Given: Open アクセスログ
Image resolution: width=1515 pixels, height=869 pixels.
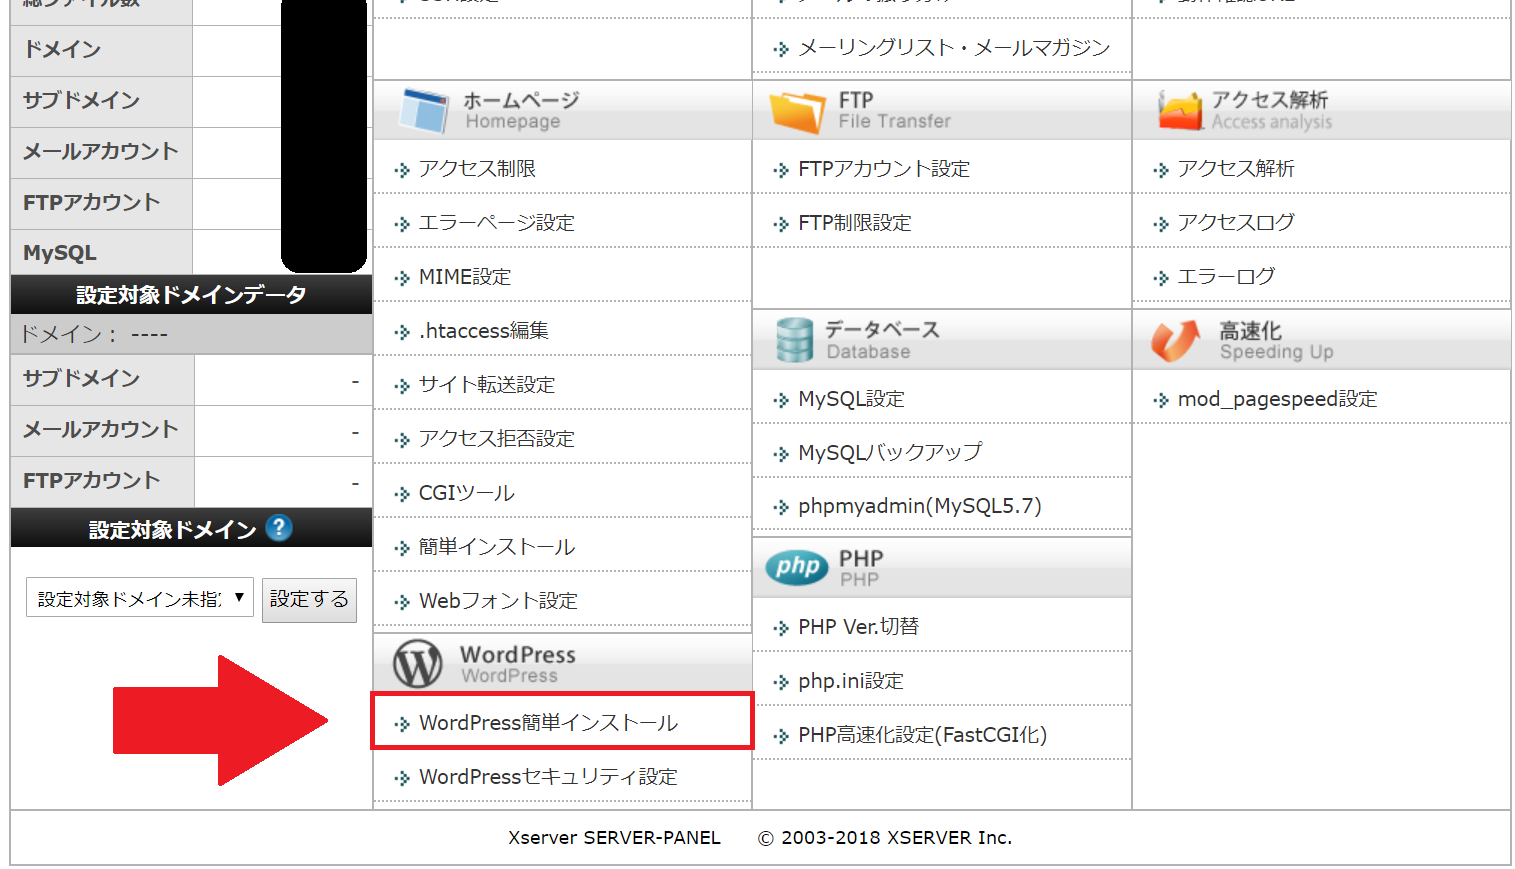Looking at the screenshot, I should pos(1235,222).
